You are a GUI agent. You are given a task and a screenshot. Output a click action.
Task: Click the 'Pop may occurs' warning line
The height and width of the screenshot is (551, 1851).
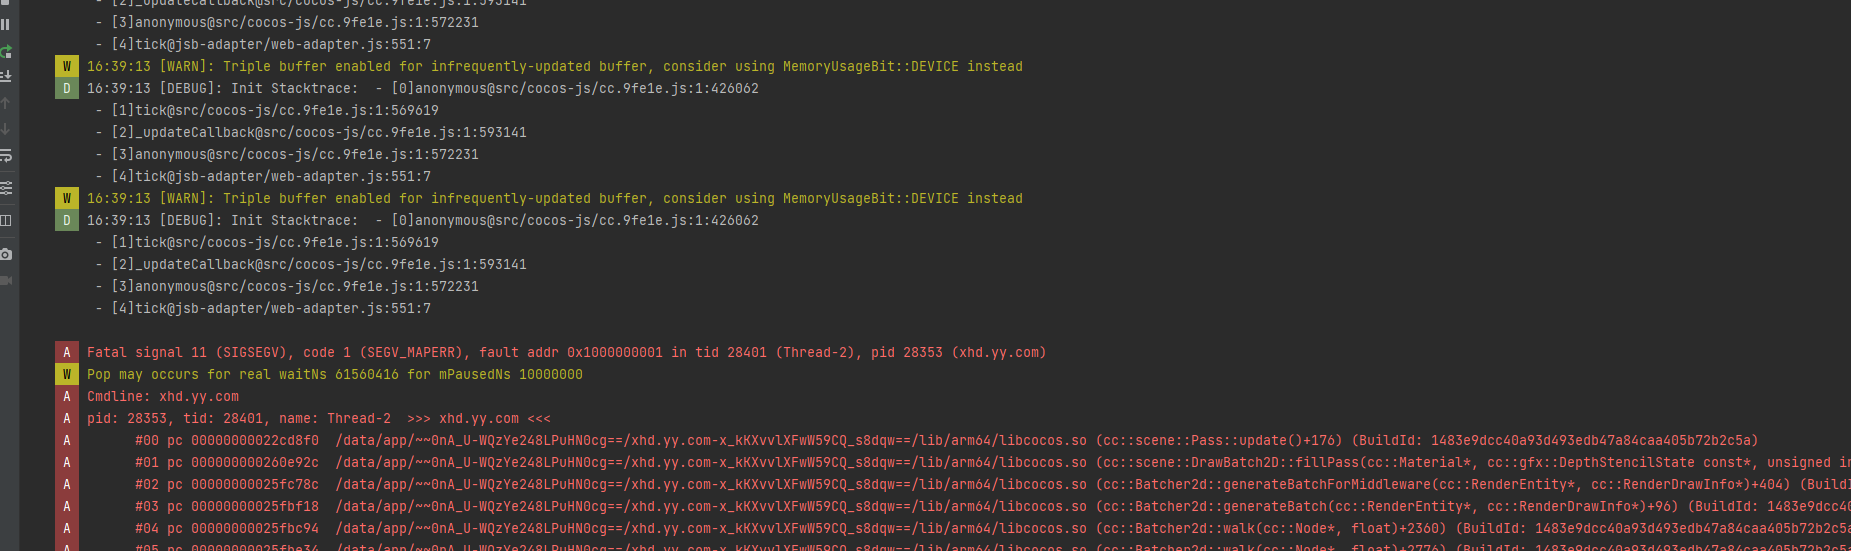click(334, 374)
